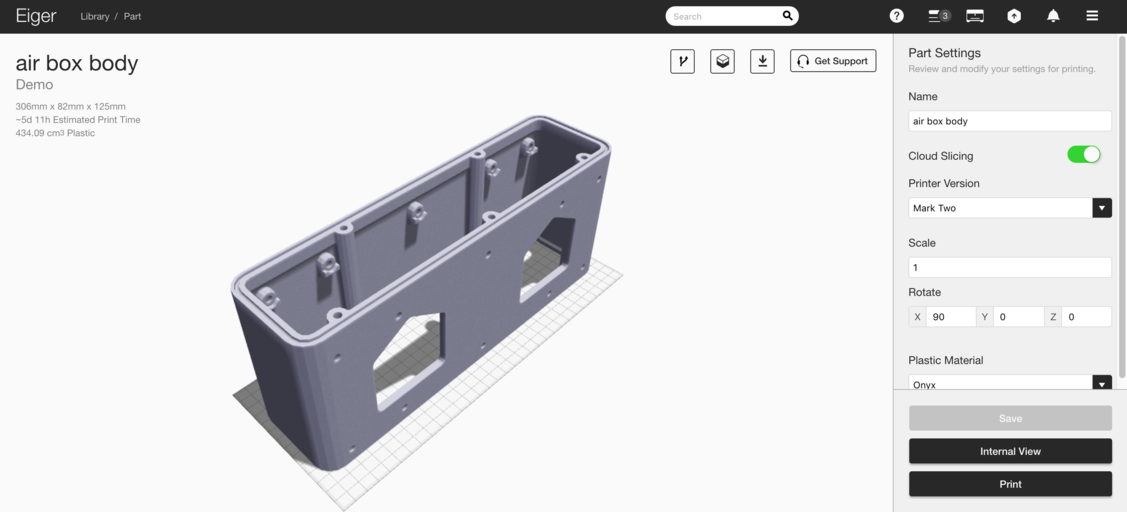Viewport: 1127px width, 512px height.
Task: Click the Print button
Action: point(1010,484)
